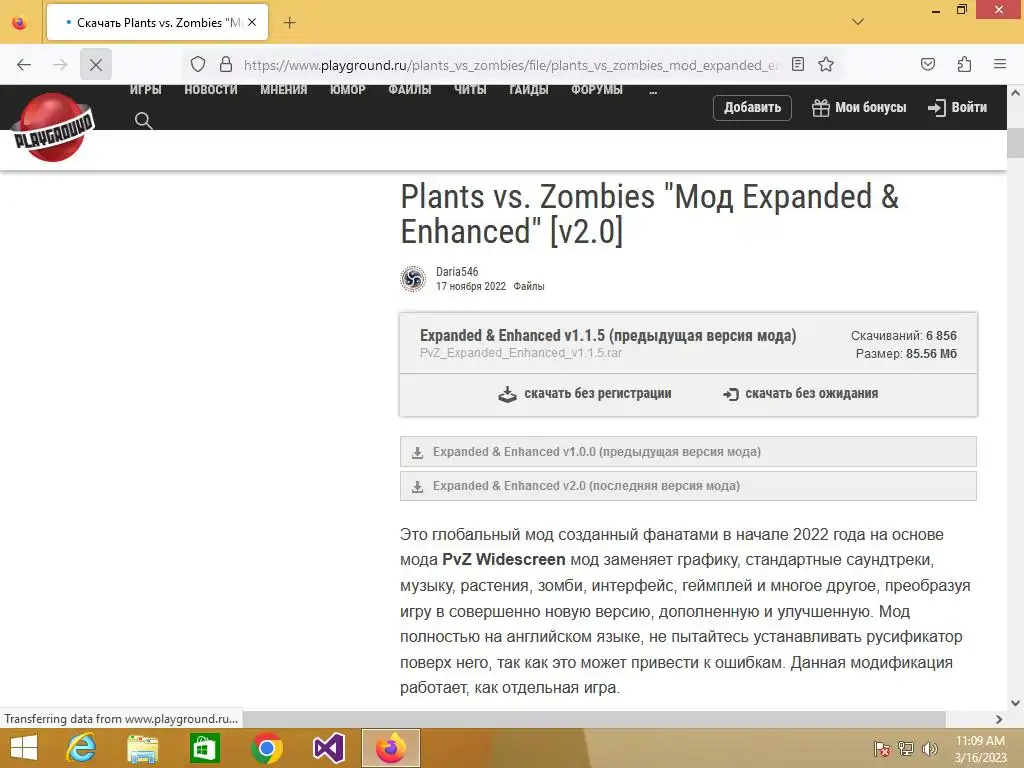The image size is (1024, 768).
Task: Click scroll down arrow of vertical scrollbar
Action: point(1015,703)
